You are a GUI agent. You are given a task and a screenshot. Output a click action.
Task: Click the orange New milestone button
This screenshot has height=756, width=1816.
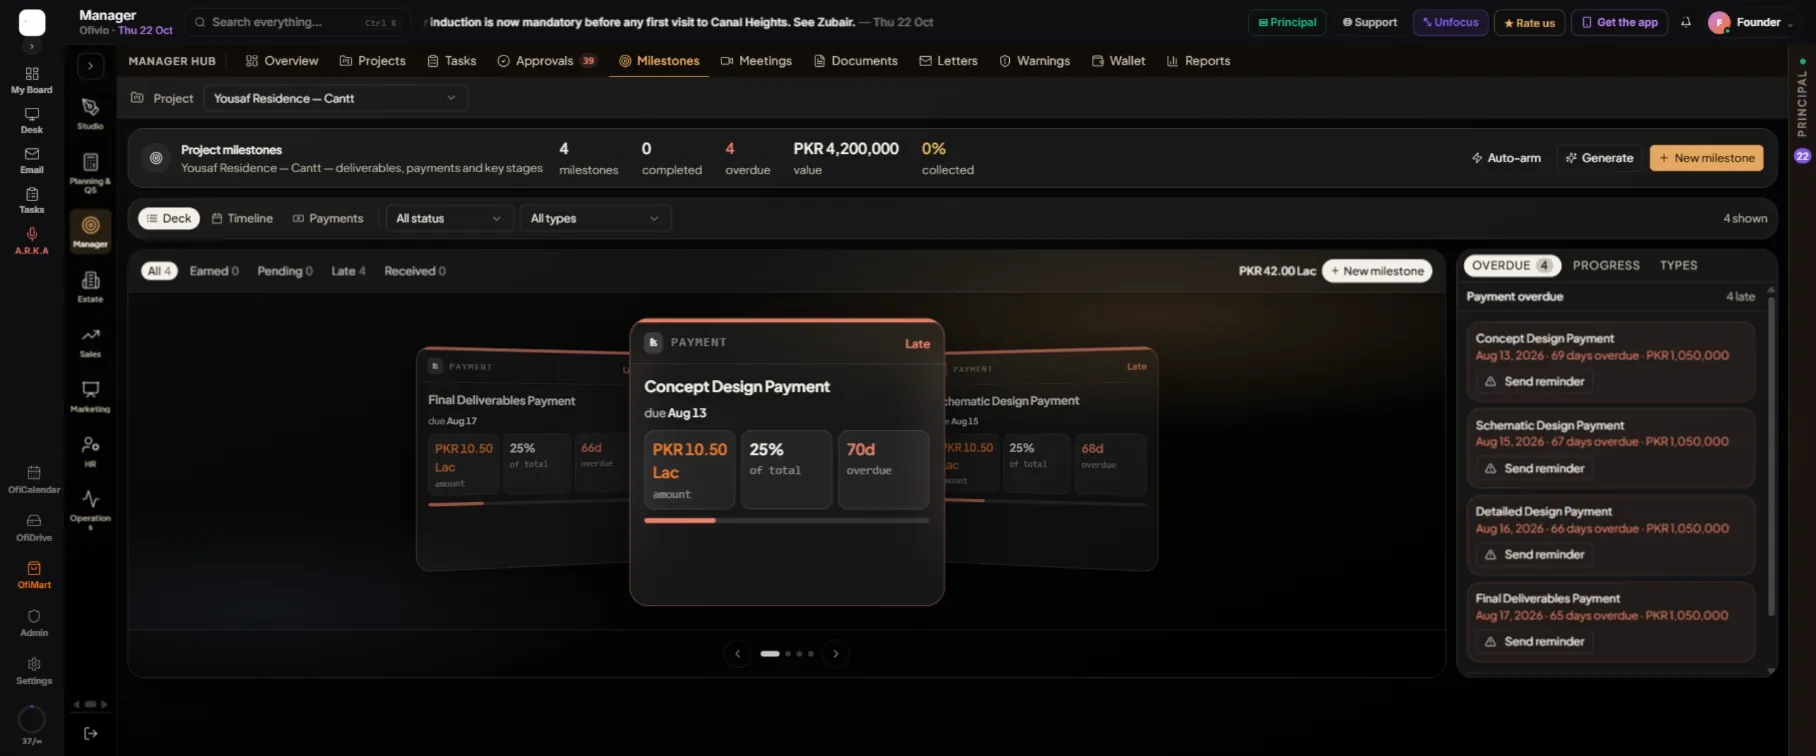point(1706,158)
